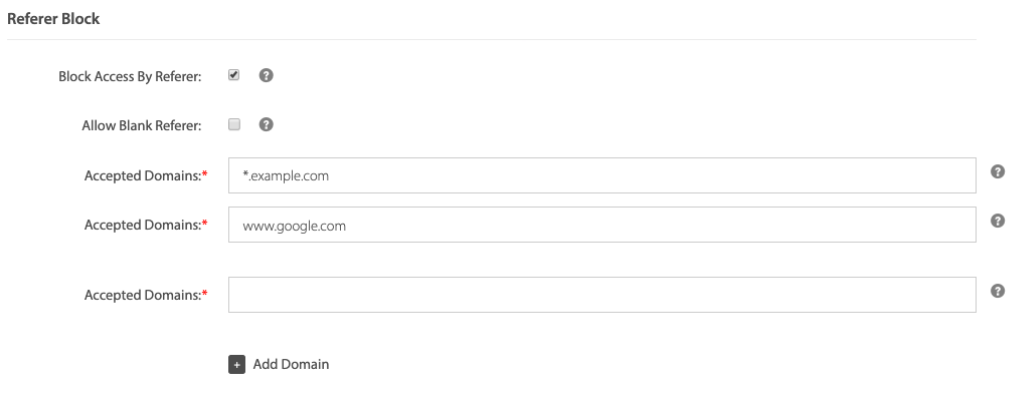Click the plus icon for Add Domain
Viewport: 1031px width, 397px height.
[237, 365]
